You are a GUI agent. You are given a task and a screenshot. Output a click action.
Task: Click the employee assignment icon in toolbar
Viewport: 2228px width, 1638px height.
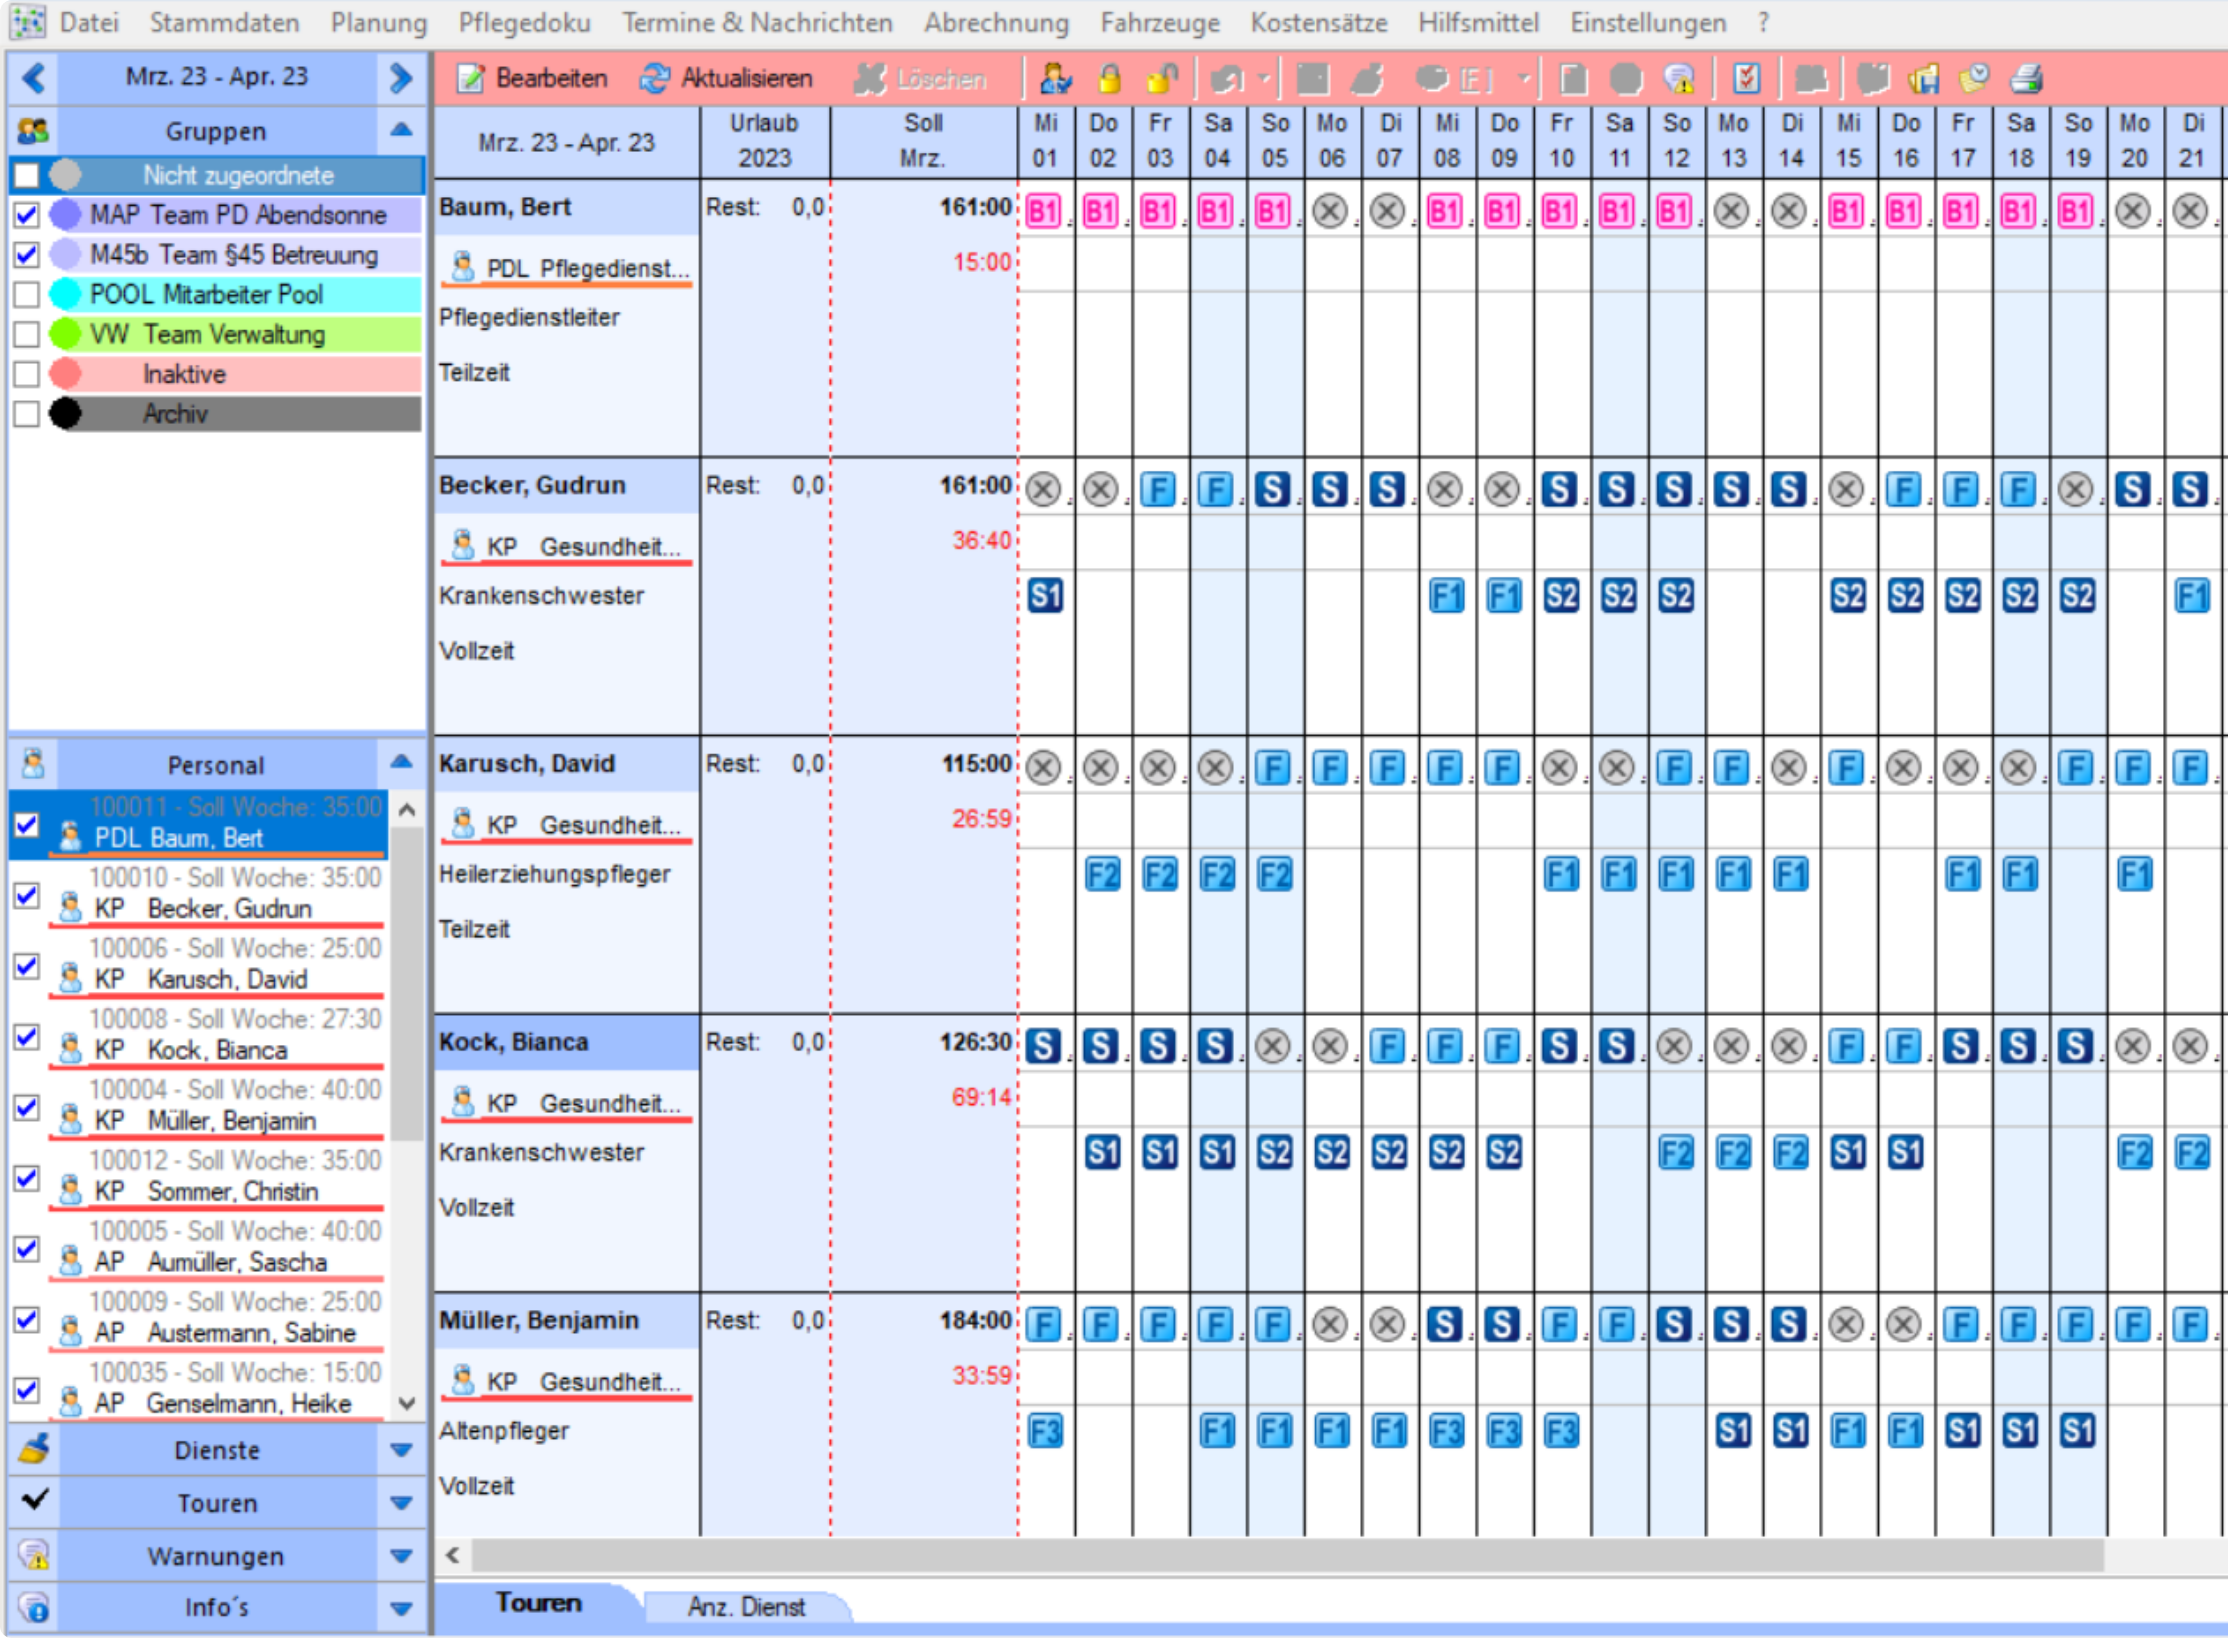(x=1055, y=78)
